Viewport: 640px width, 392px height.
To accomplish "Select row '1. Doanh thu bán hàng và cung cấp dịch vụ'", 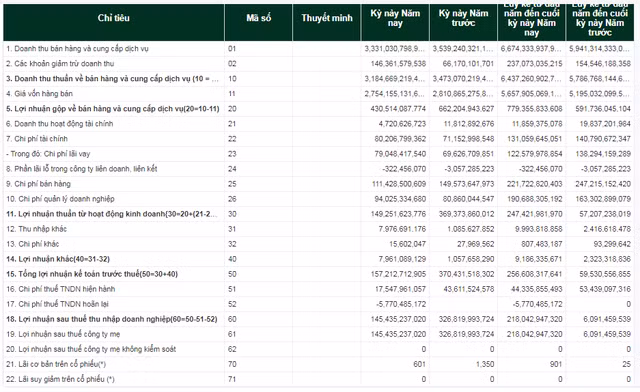I will click(319, 49).
